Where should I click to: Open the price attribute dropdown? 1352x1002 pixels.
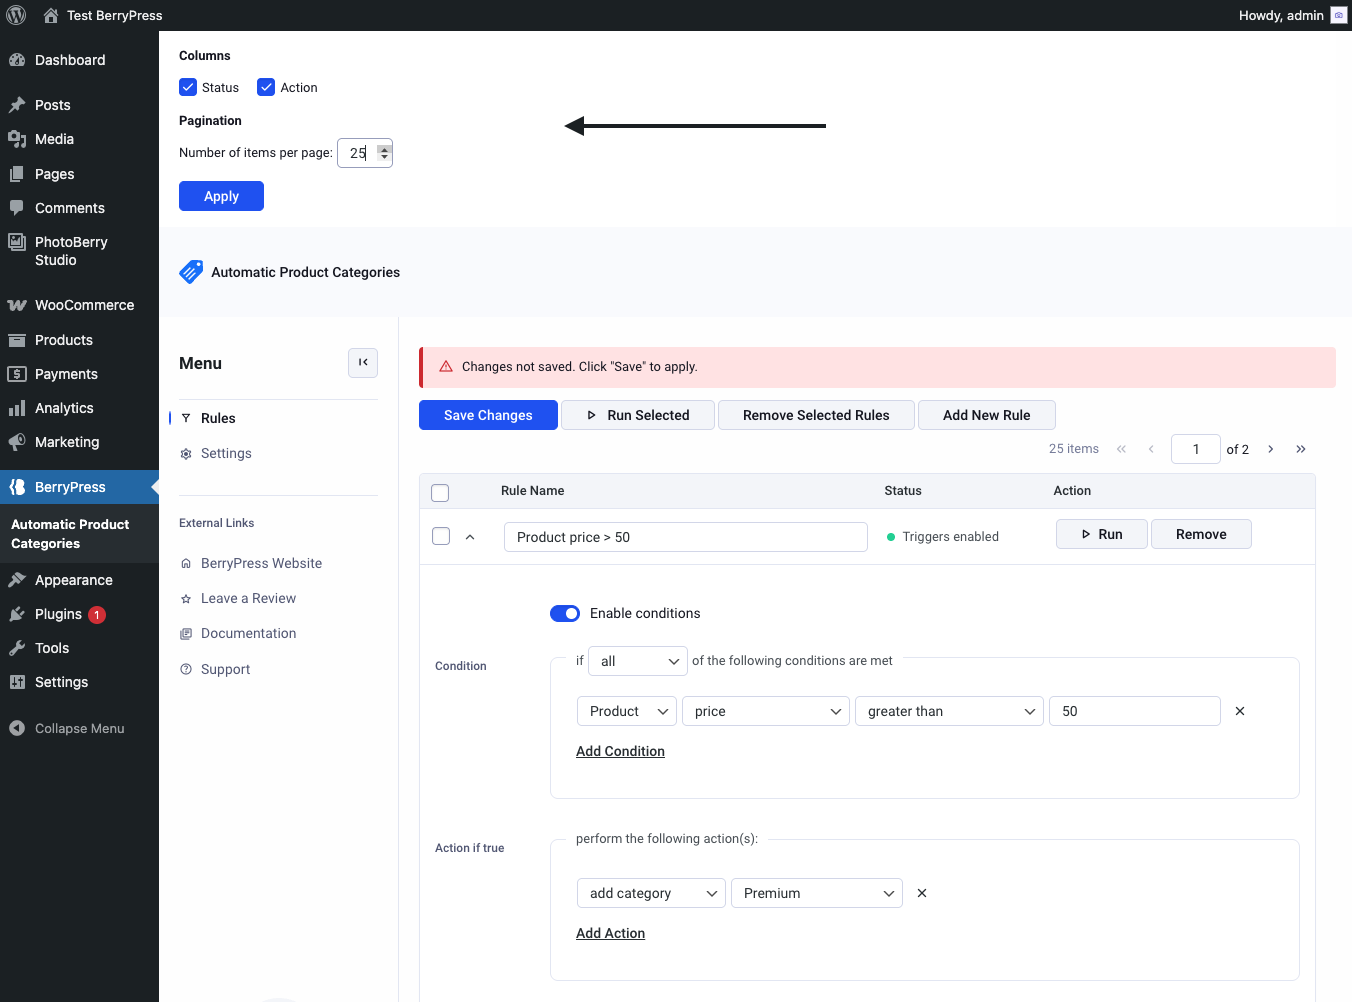766,711
